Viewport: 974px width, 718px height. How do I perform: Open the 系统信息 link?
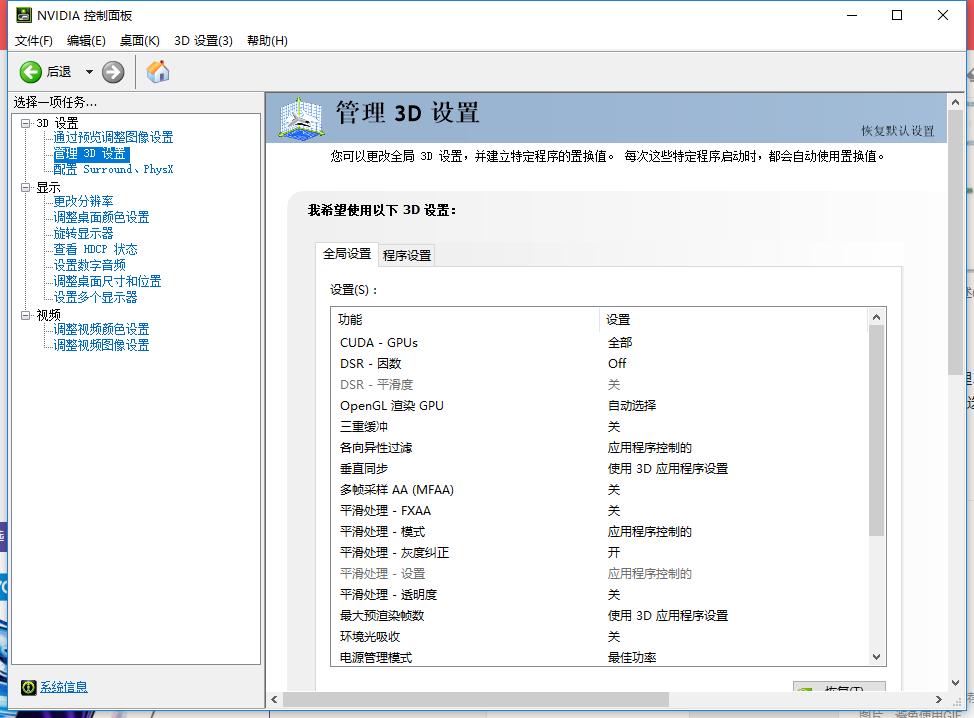coord(64,687)
